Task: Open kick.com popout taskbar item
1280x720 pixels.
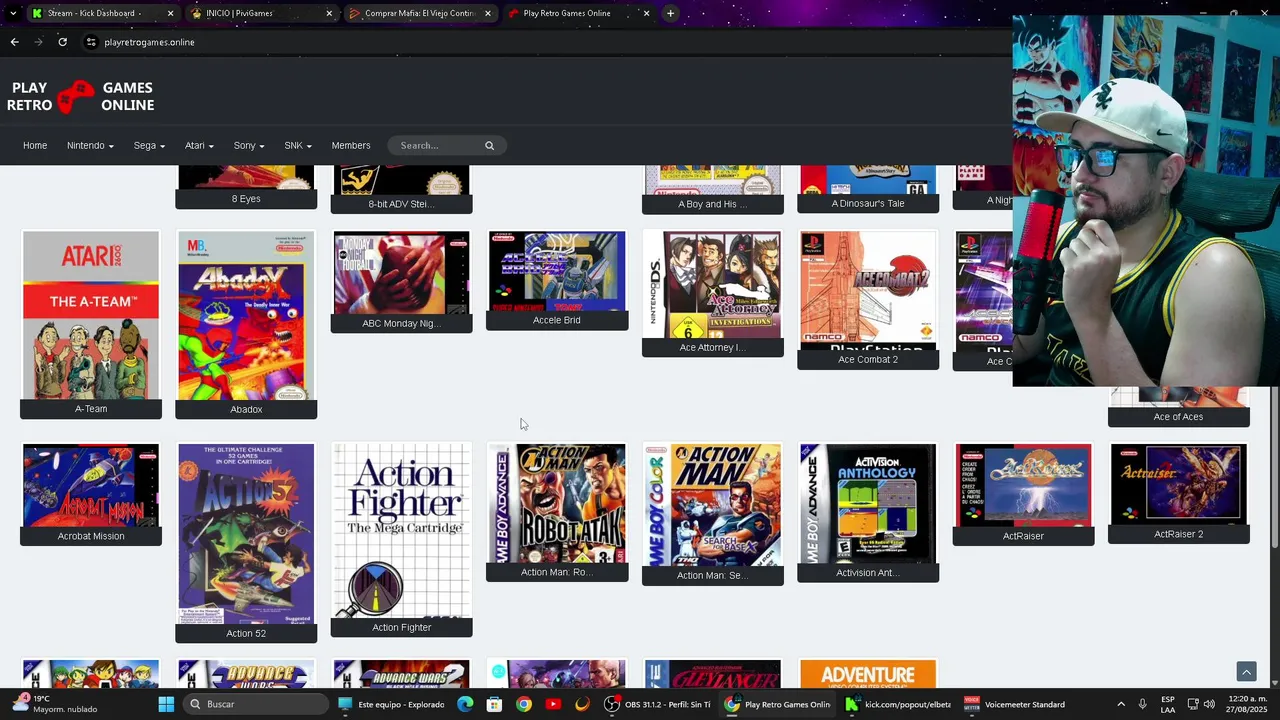Action: click(898, 704)
